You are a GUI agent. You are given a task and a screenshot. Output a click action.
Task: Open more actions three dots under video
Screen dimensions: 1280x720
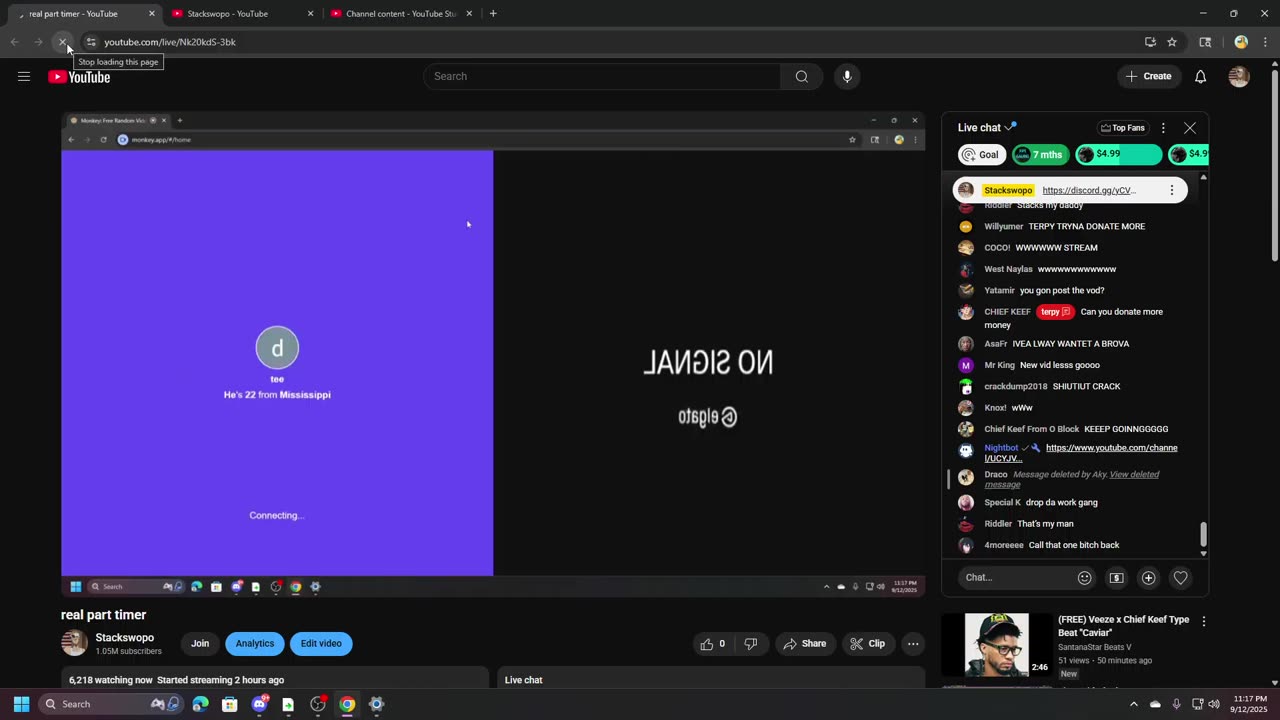point(913,644)
